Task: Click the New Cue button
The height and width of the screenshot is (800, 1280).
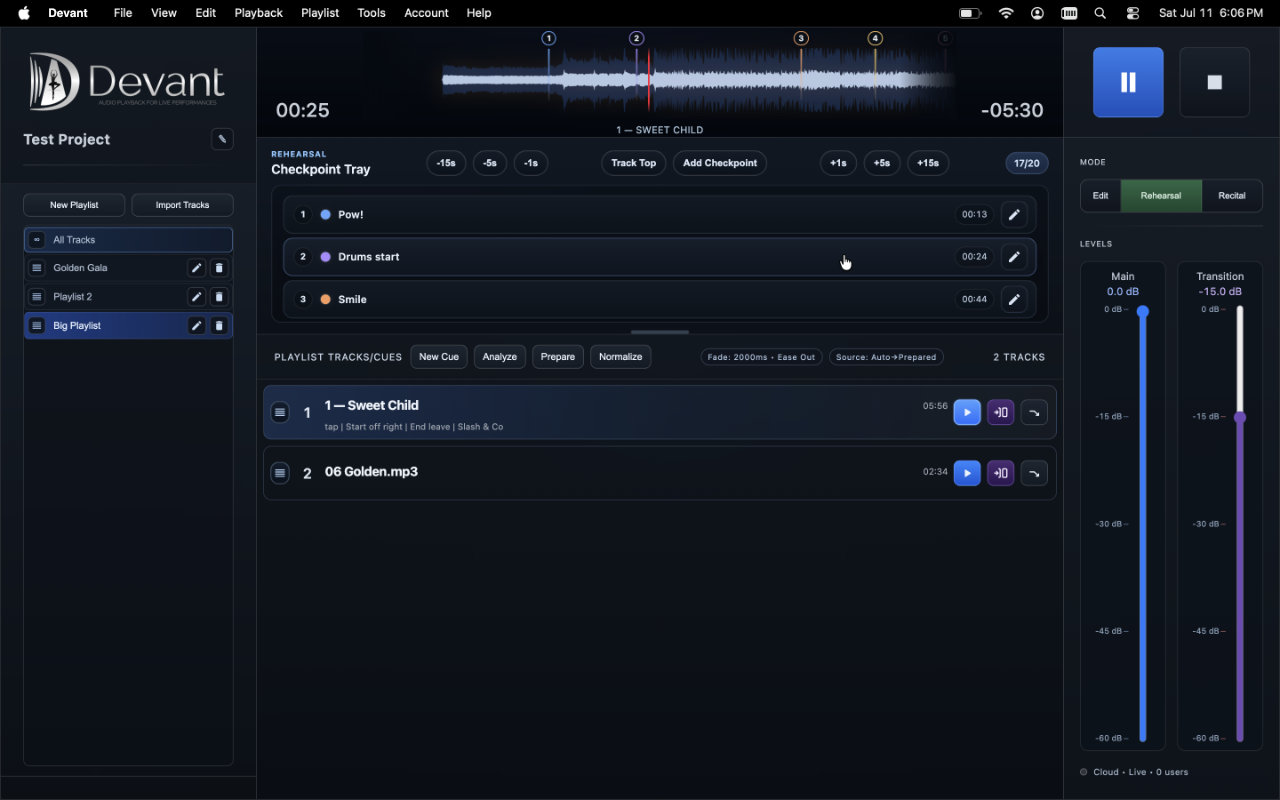Action: click(439, 357)
